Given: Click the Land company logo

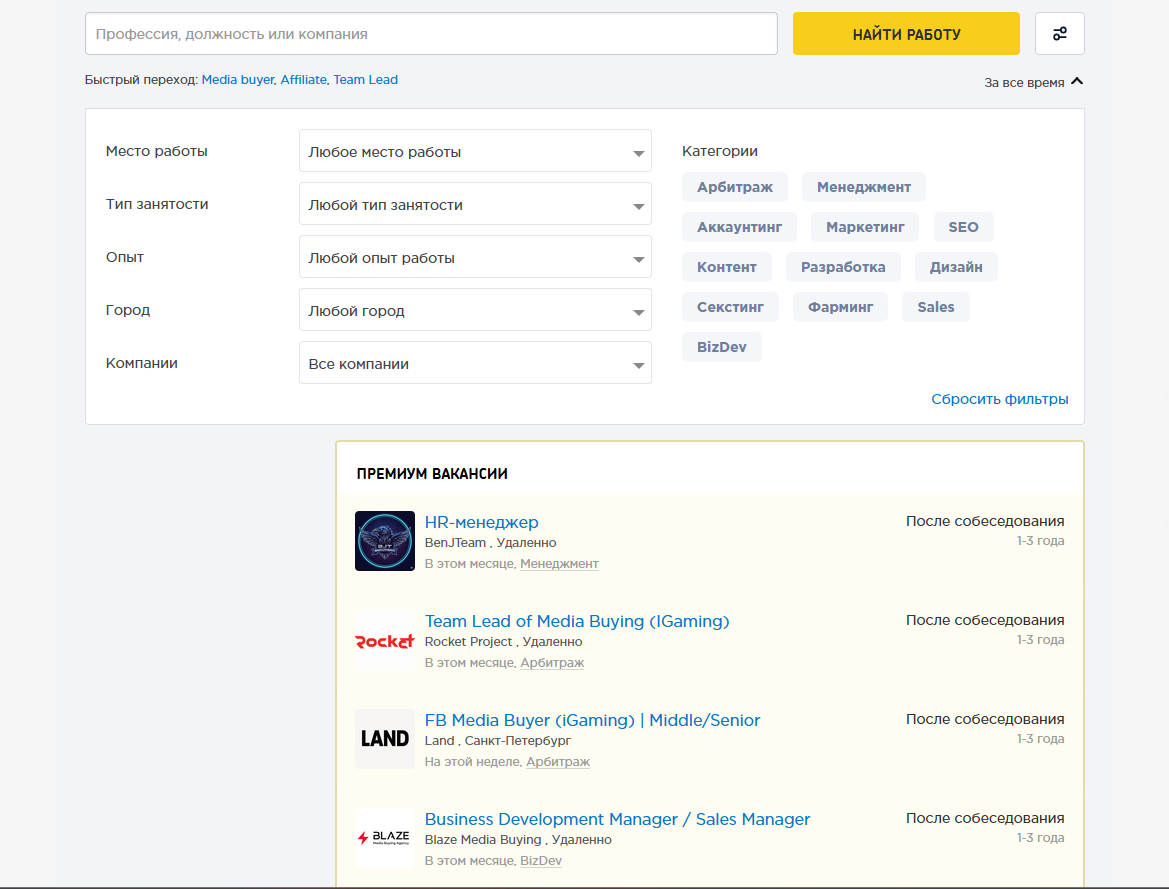Looking at the screenshot, I should (385, 739).
